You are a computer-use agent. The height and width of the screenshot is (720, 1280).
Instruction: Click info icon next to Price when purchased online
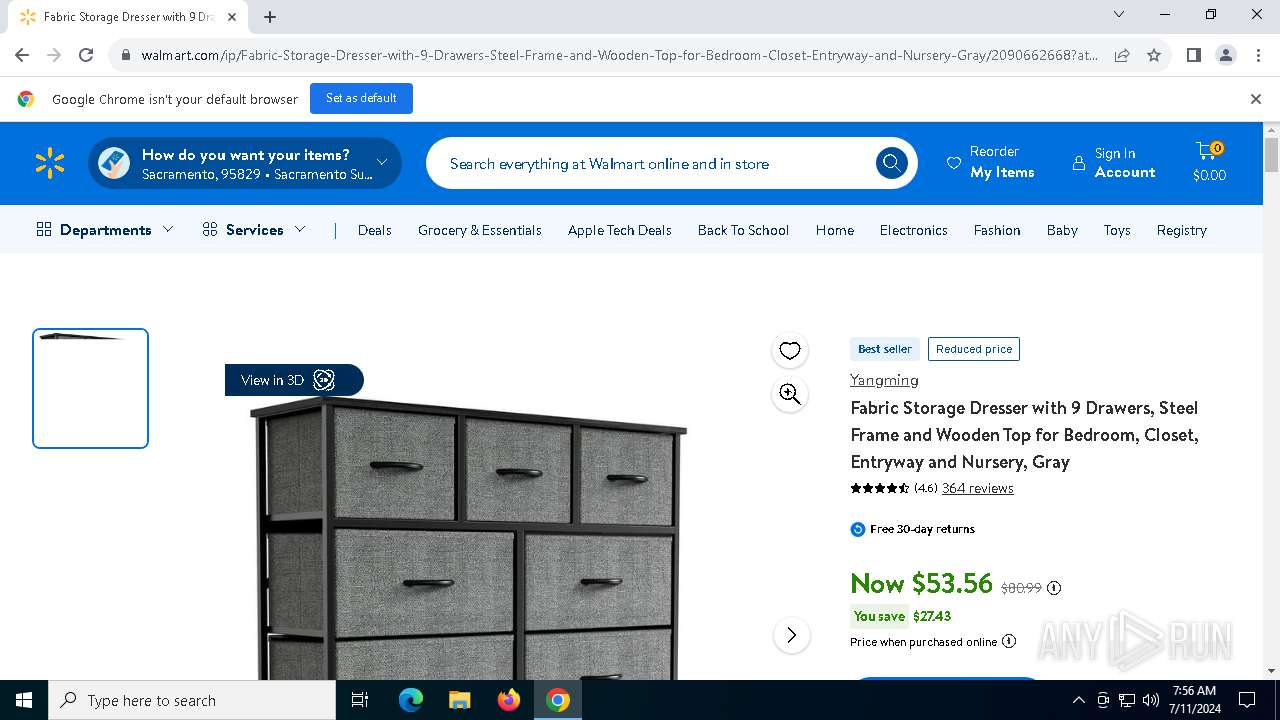tap(1009, 641)
